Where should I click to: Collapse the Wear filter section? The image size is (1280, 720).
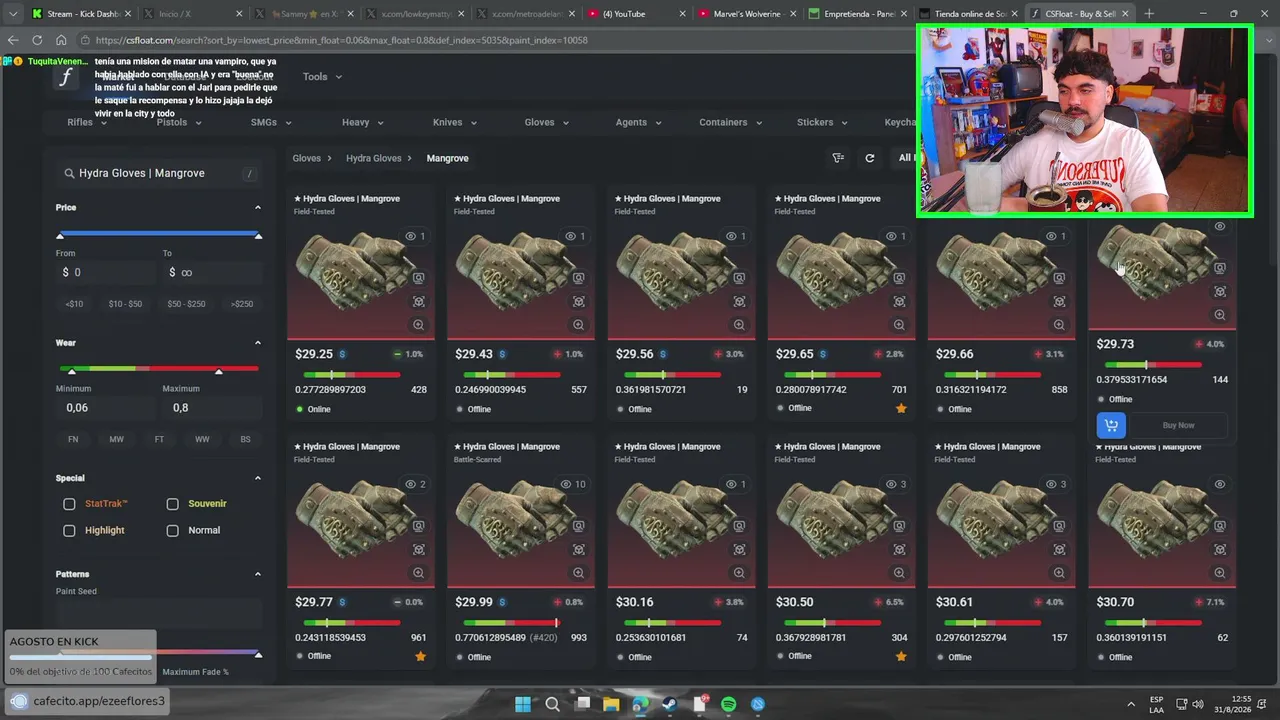point(258,343)
